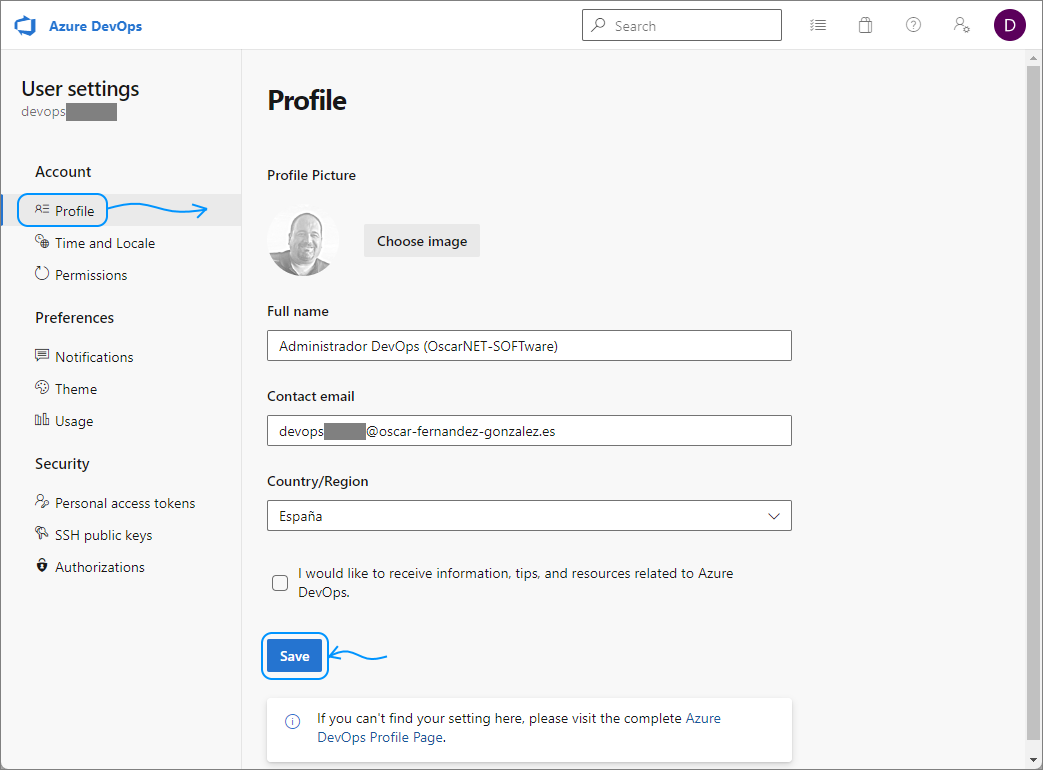Click the Usage bar chart icon

click(42, 419)
